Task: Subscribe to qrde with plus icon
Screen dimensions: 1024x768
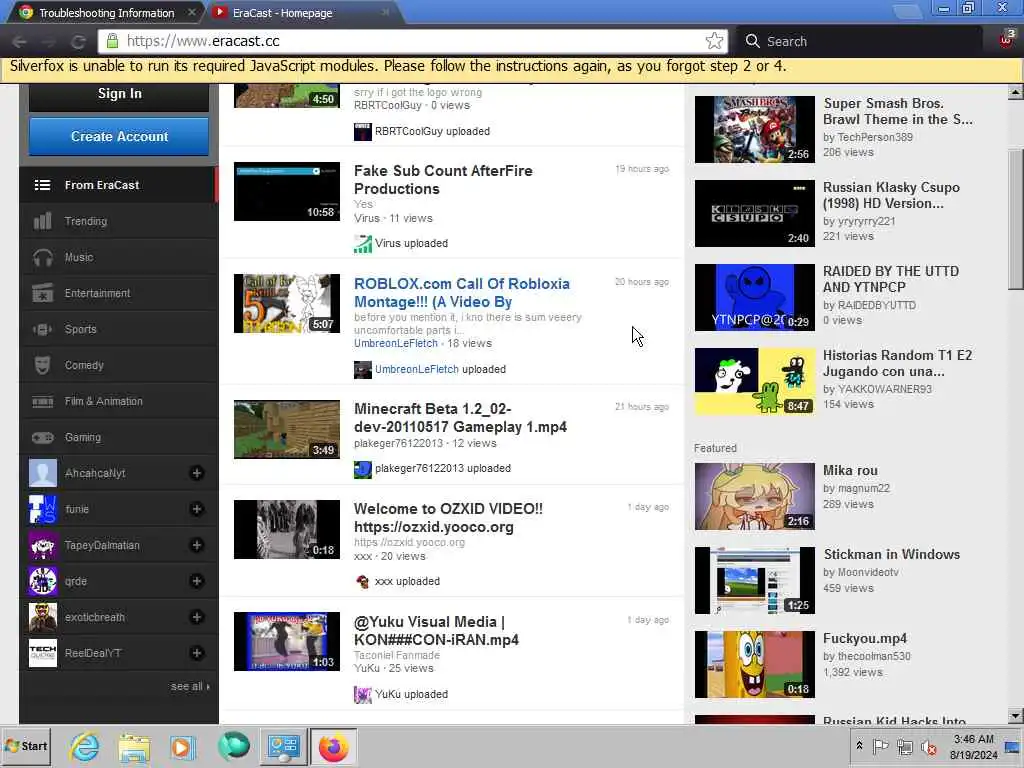Action: [197, 581]
